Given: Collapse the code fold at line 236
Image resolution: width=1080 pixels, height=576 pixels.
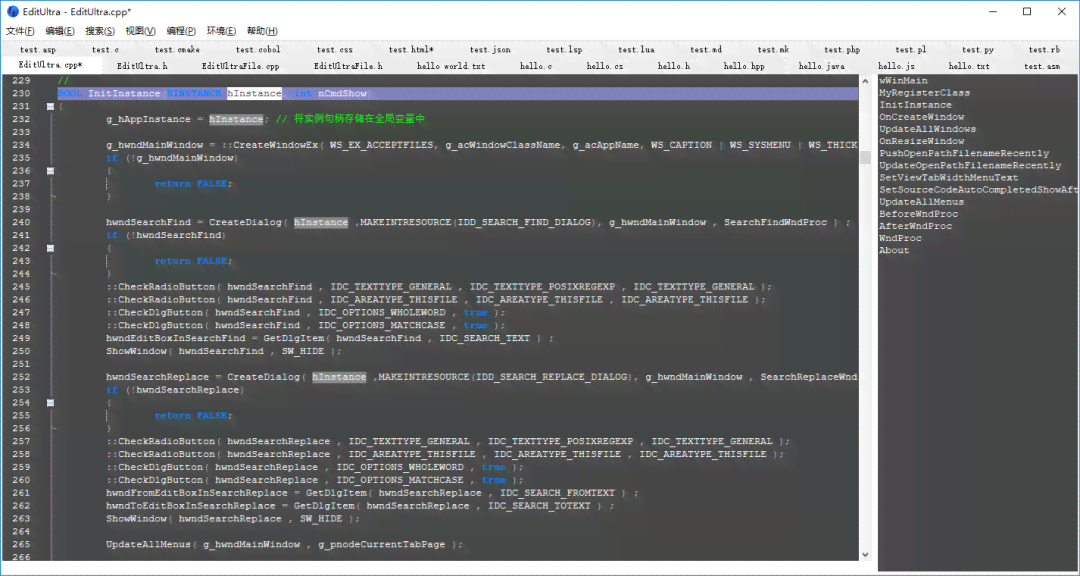Looking at the screenshot, I should coord(50,171).
